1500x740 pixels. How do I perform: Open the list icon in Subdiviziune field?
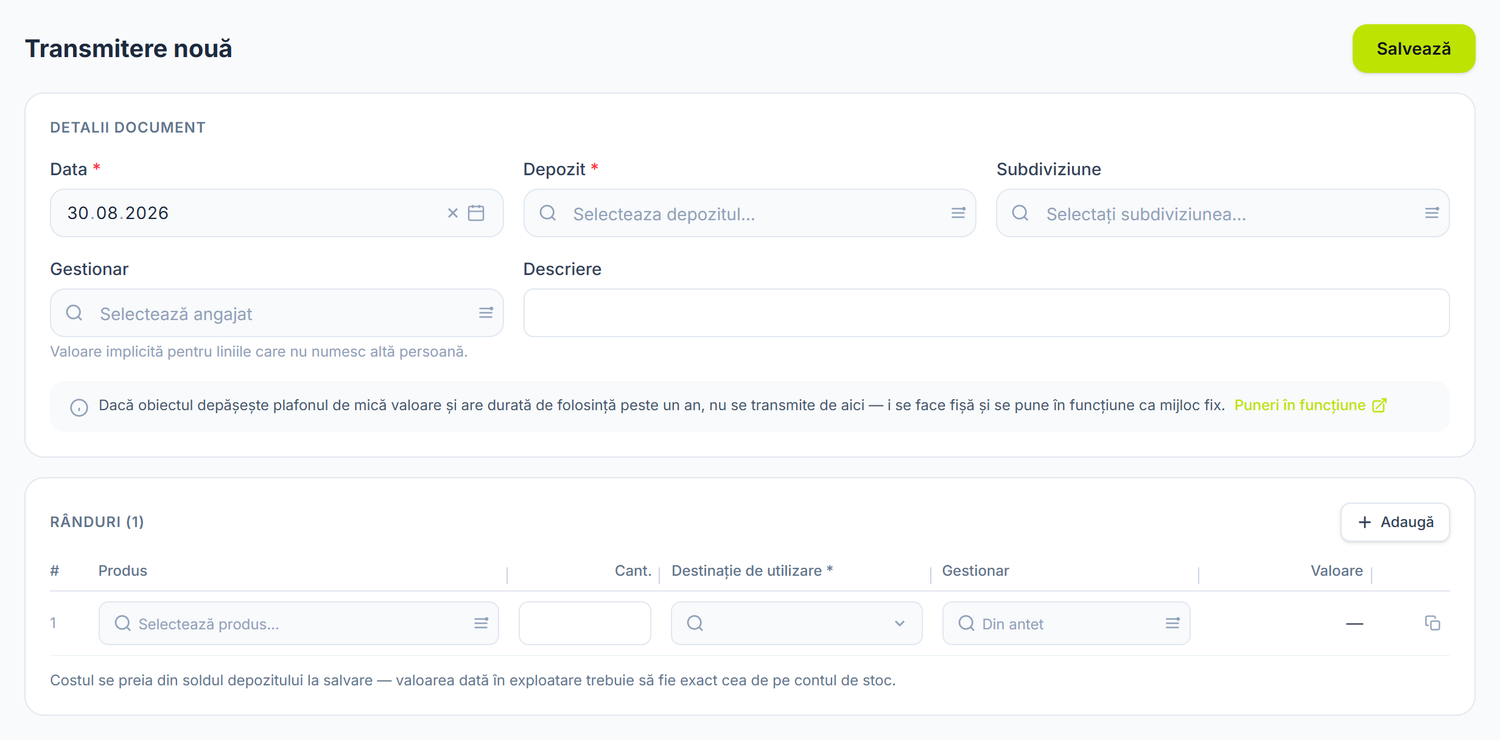(x=1432, y=213)
